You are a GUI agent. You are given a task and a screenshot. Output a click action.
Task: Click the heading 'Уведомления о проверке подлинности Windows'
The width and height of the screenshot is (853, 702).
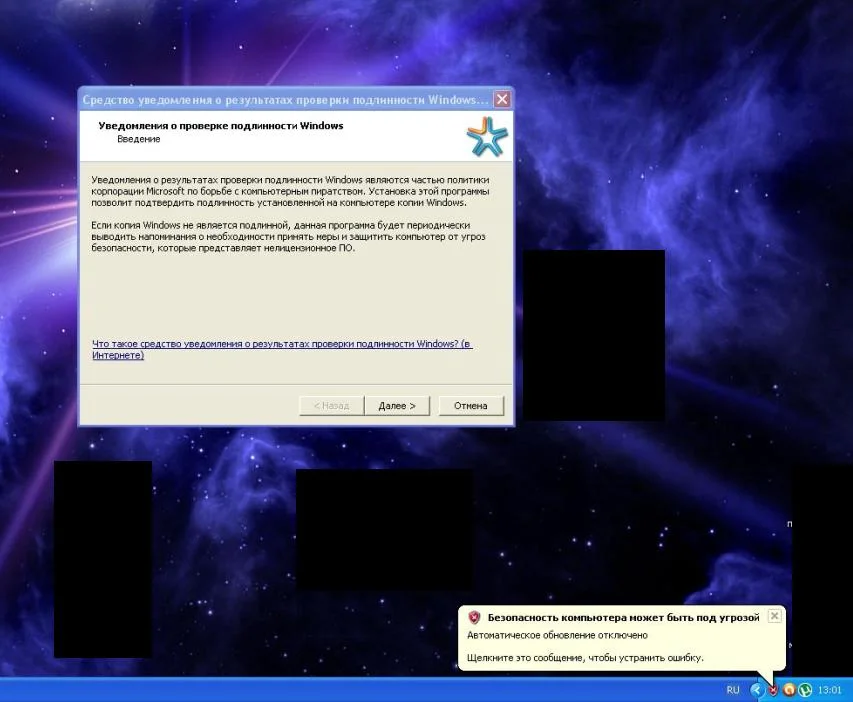221,126
